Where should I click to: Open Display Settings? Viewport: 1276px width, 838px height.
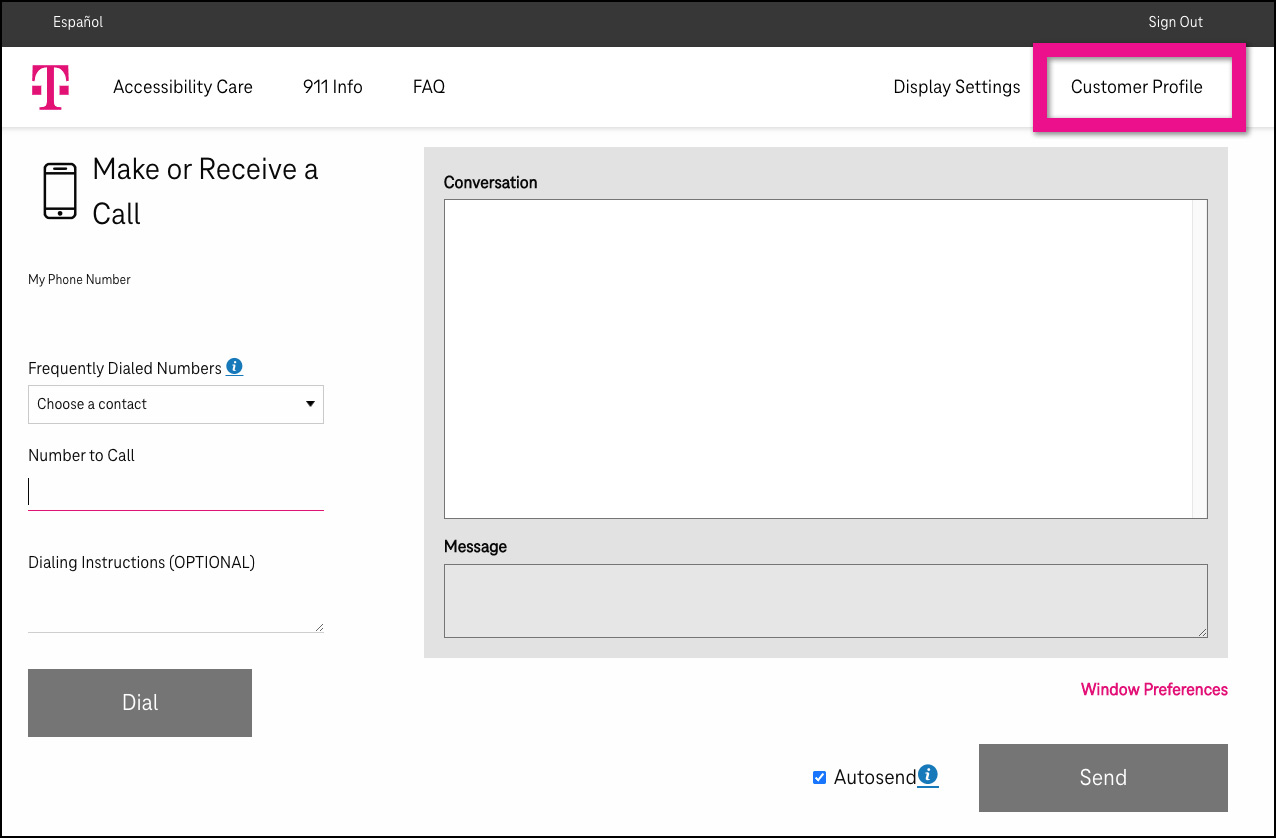tap(956, 87)
